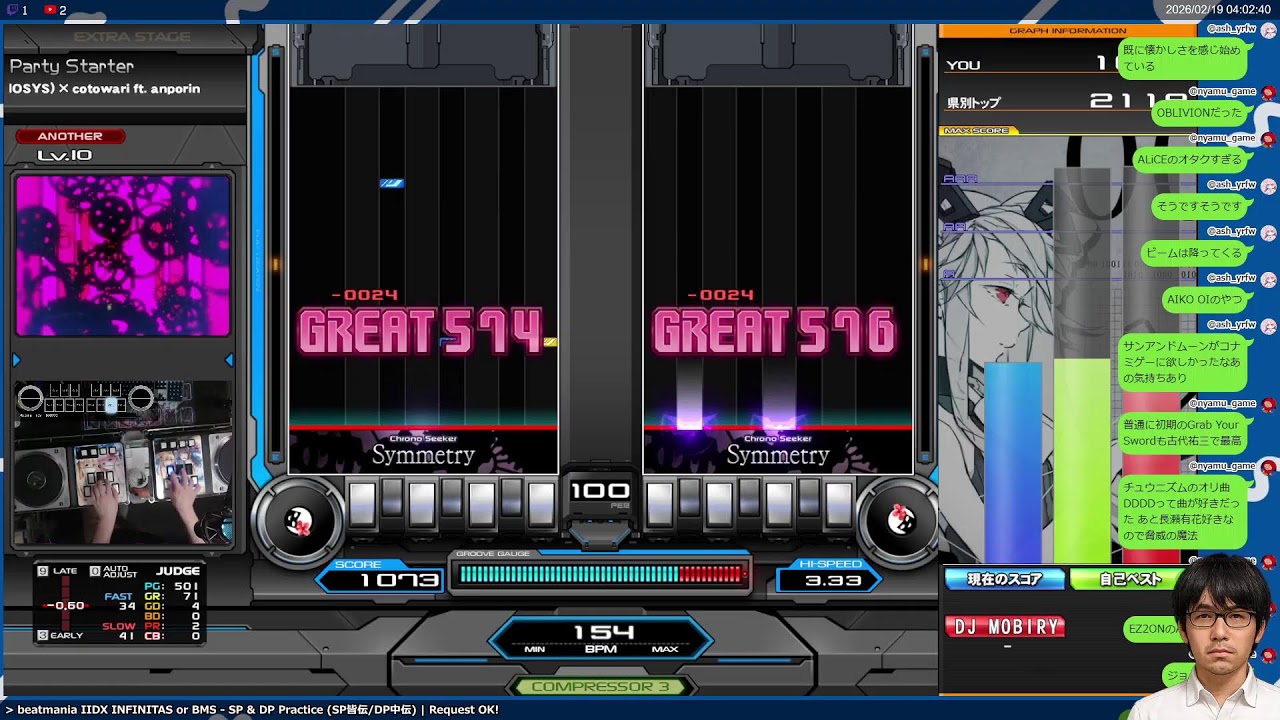Click the PR: 2 judge row
The width and height of the screenshot is (1280, 720).
171,626
